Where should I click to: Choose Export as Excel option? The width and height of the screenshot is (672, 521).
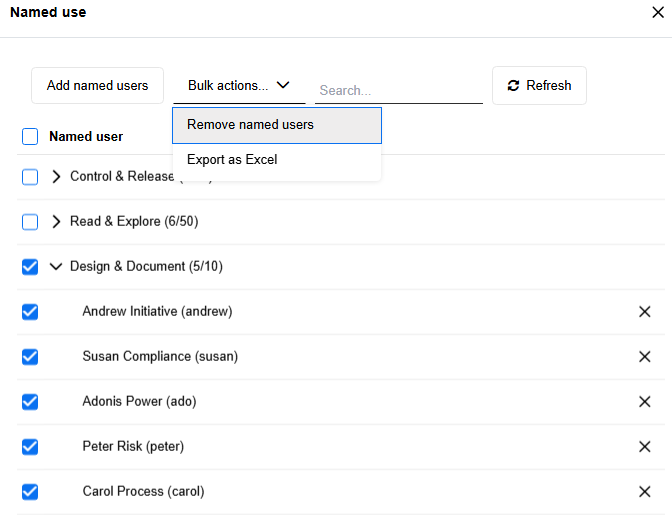coord(277,160)
